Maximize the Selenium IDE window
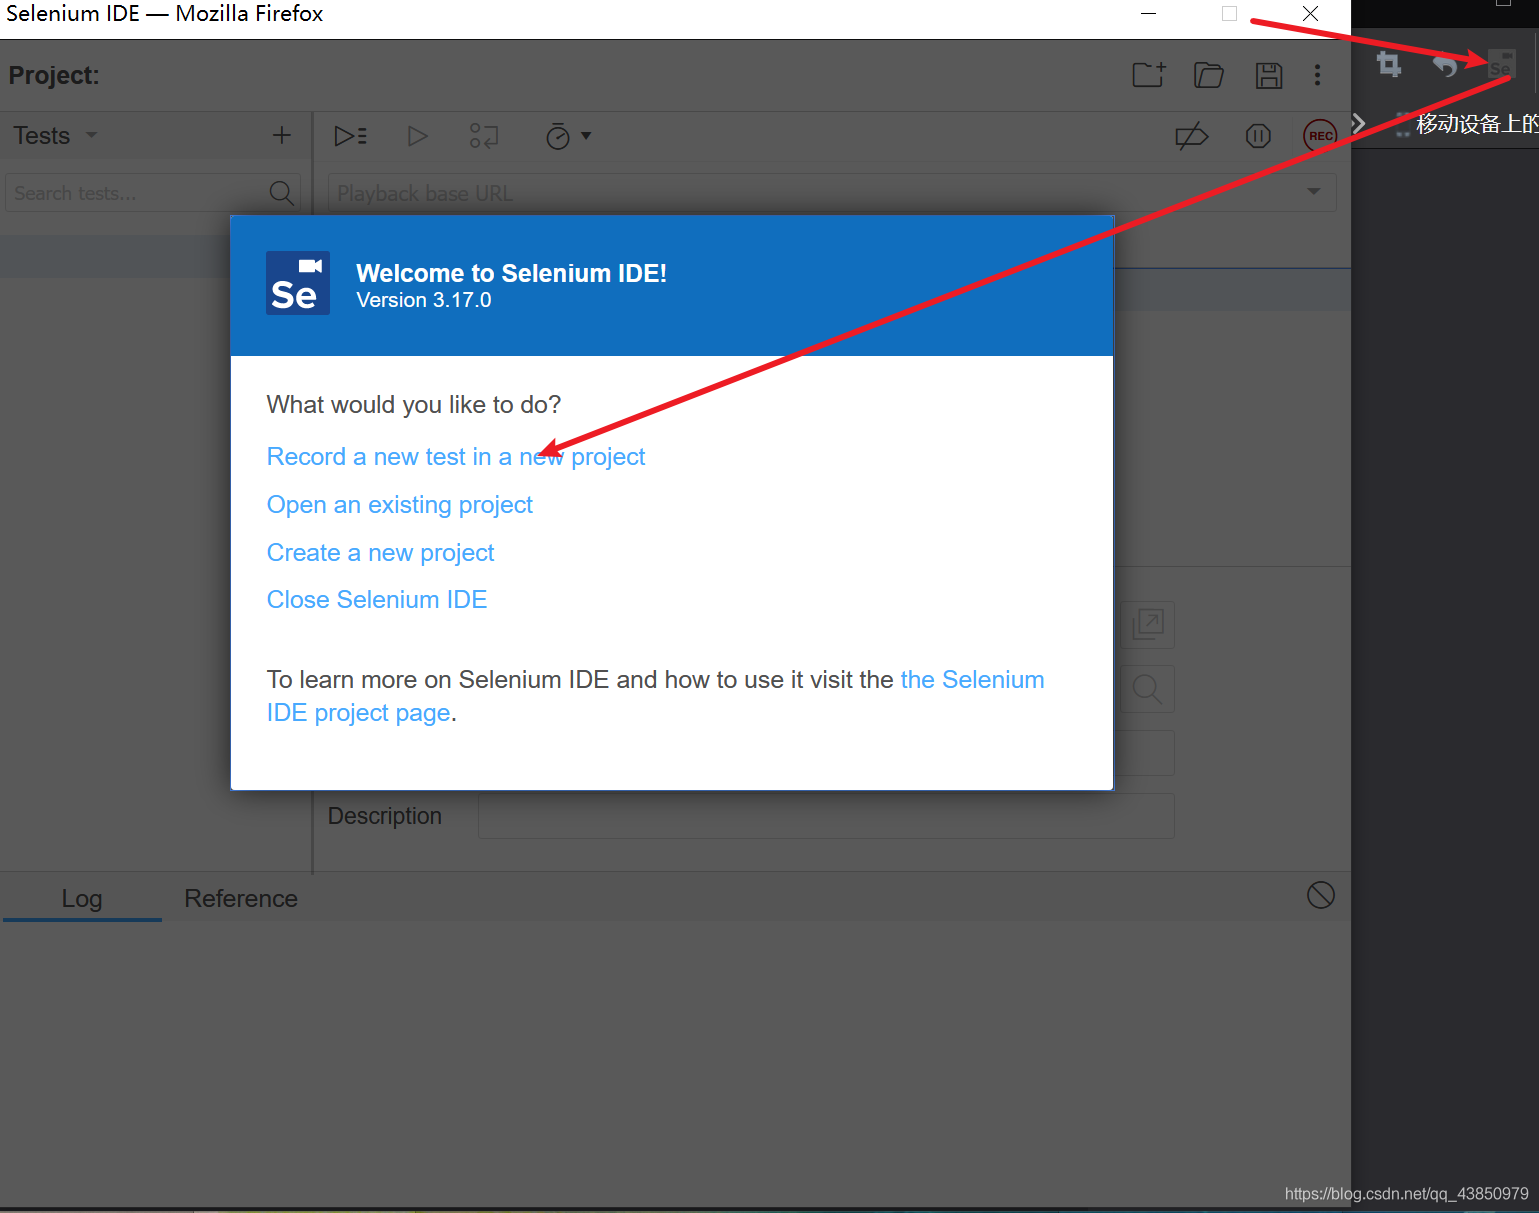1539x1213 pixels. click(x=1229, y=14)
